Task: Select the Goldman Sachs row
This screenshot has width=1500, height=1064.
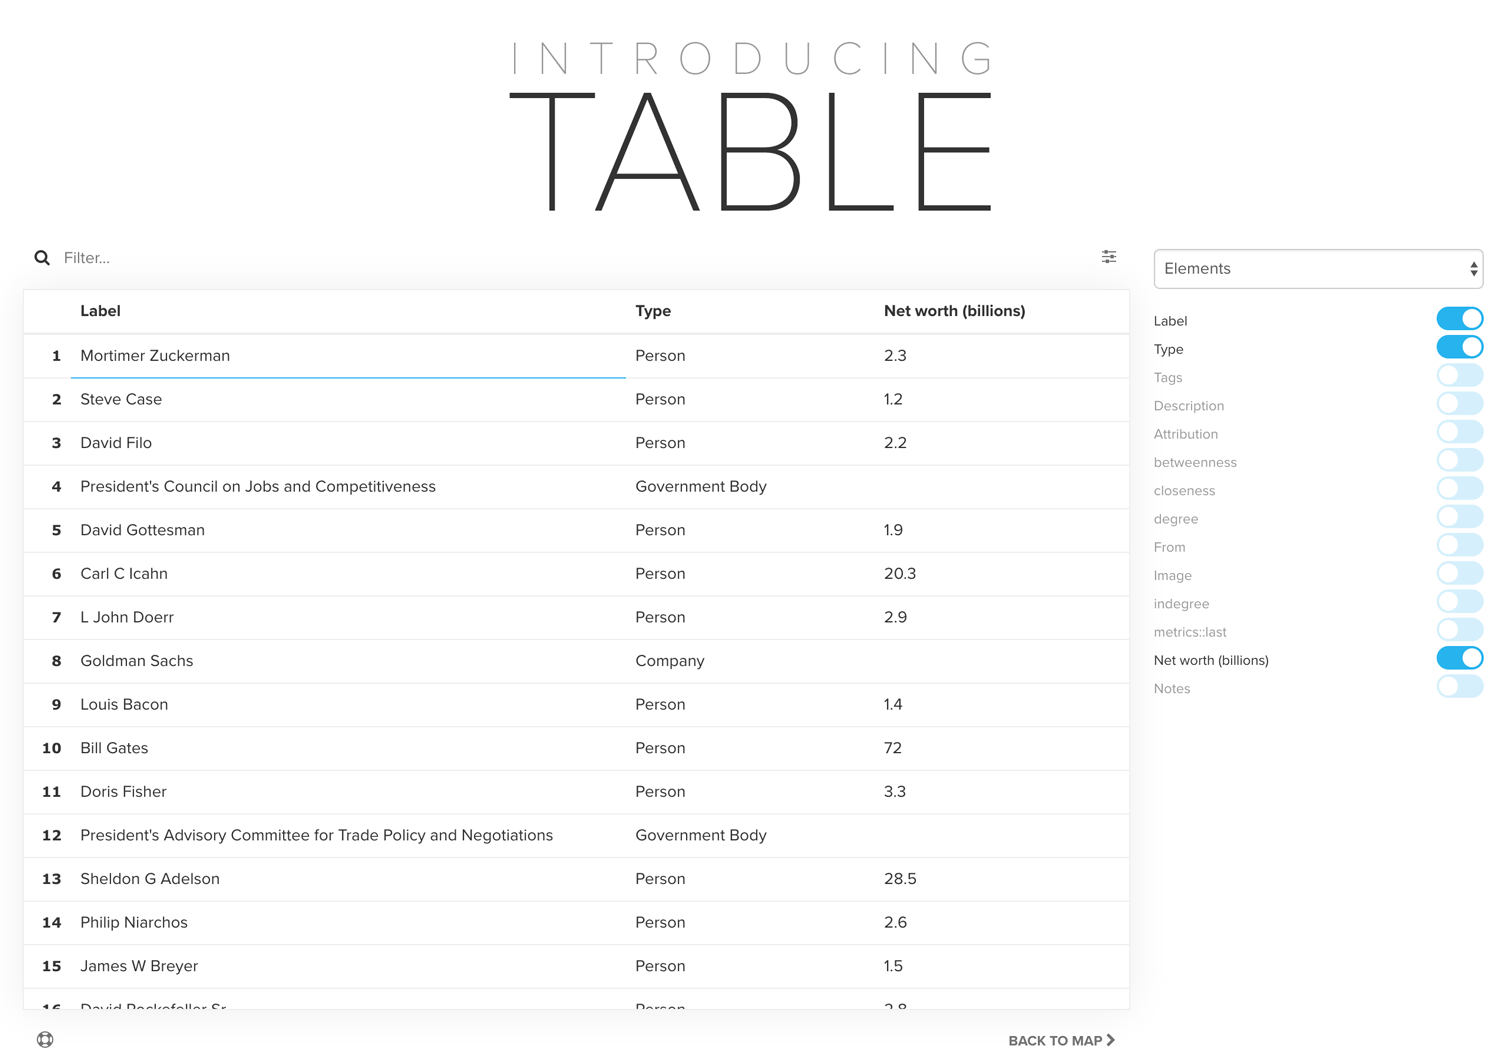Action: click(137, 661)
